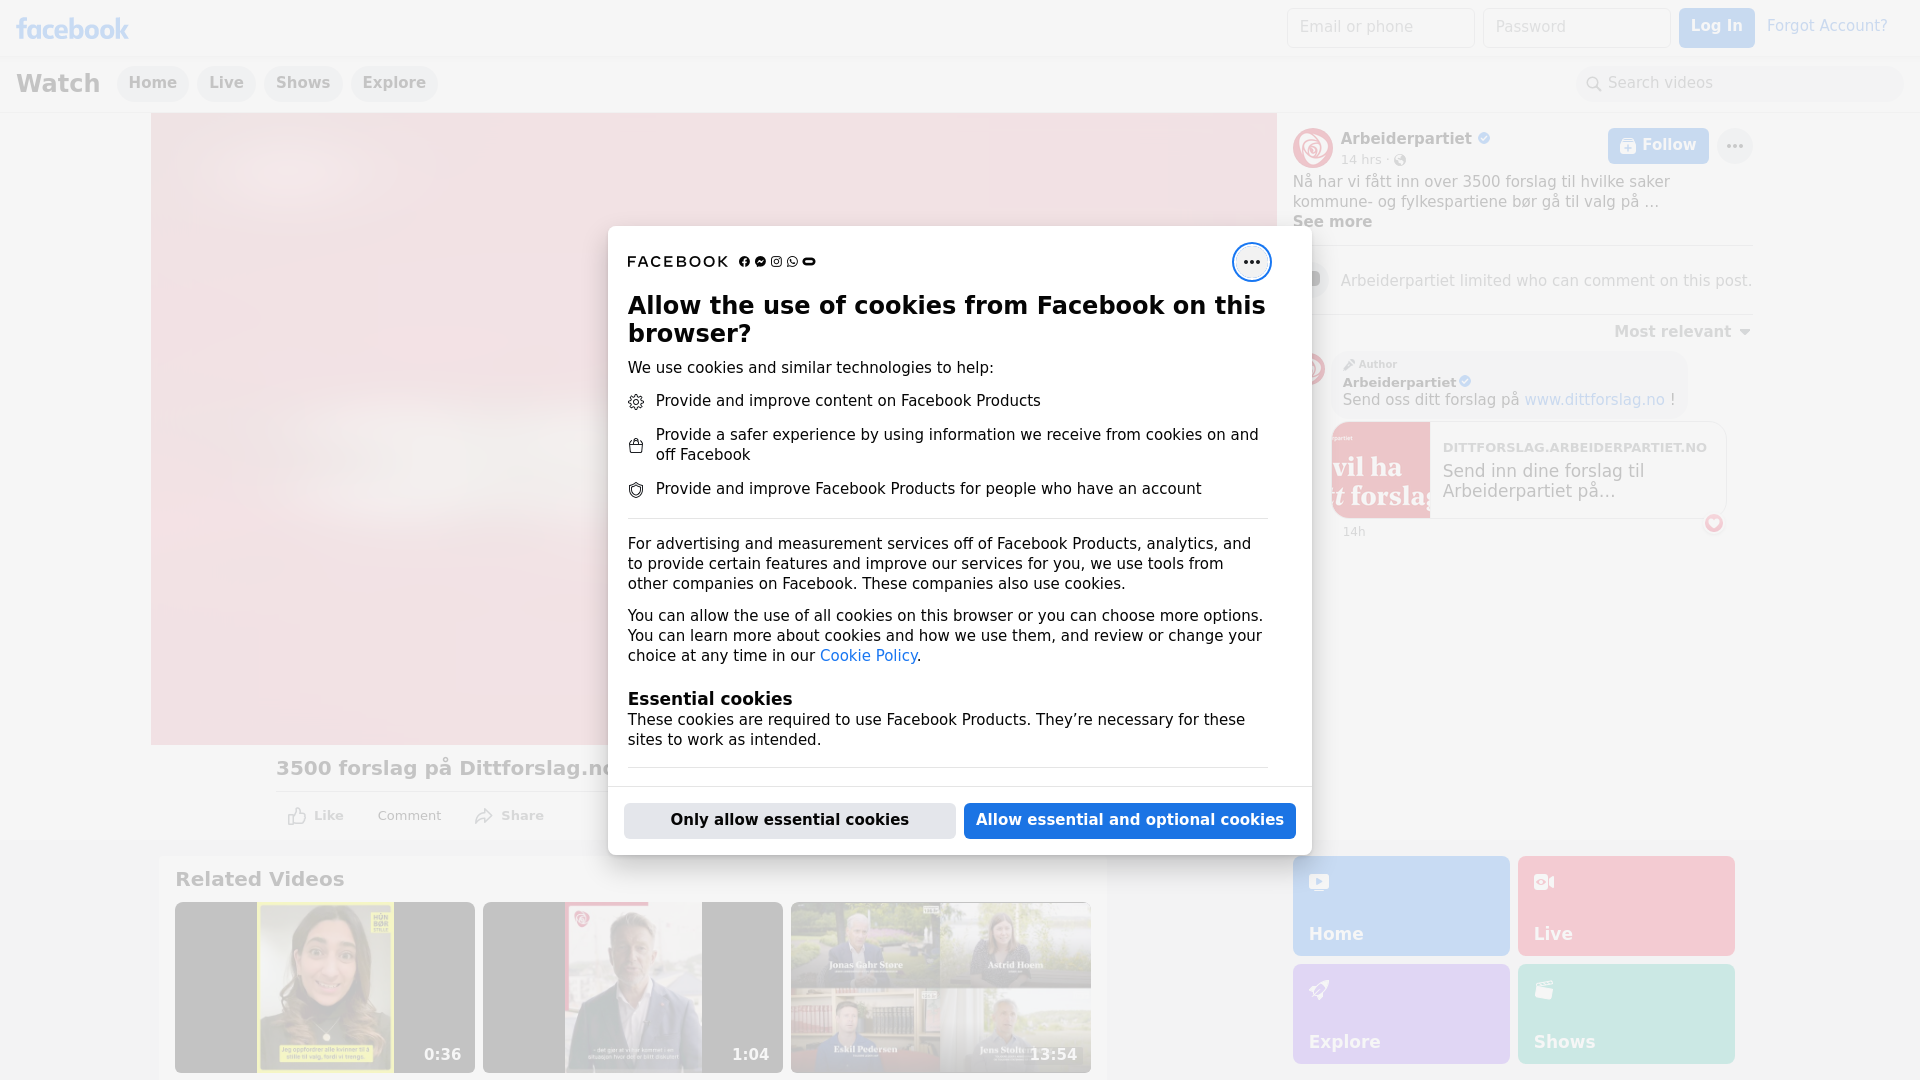Click the Watch heading
The width and height of the screenshot is (1920, 1080).
coord(58,83)
